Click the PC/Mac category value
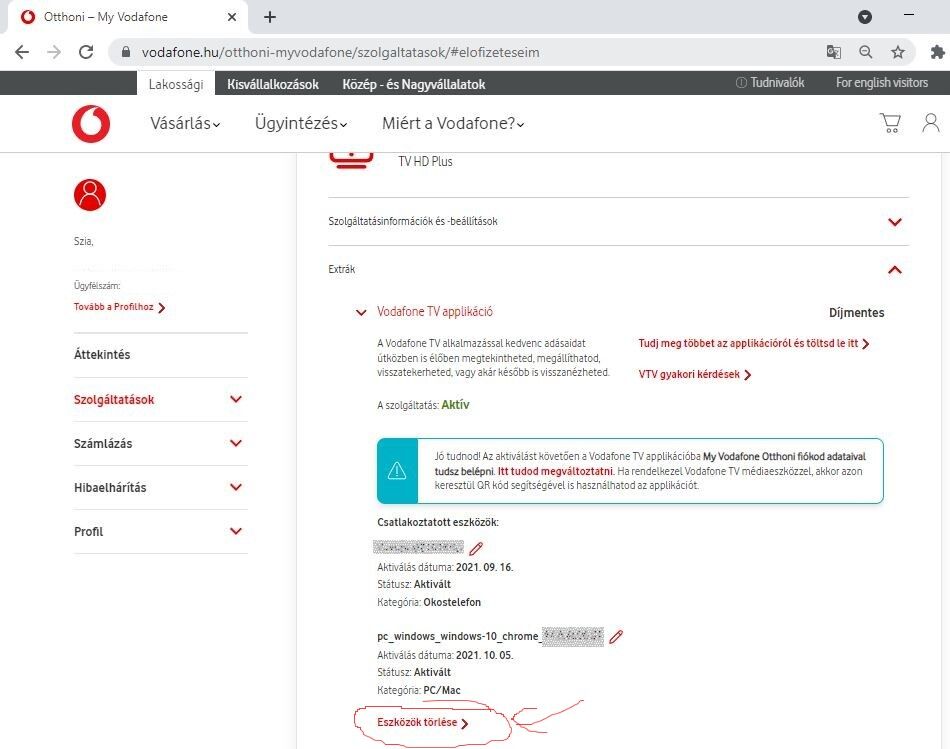Viewport: 950px width, 749px height. (x=442, y=690)
